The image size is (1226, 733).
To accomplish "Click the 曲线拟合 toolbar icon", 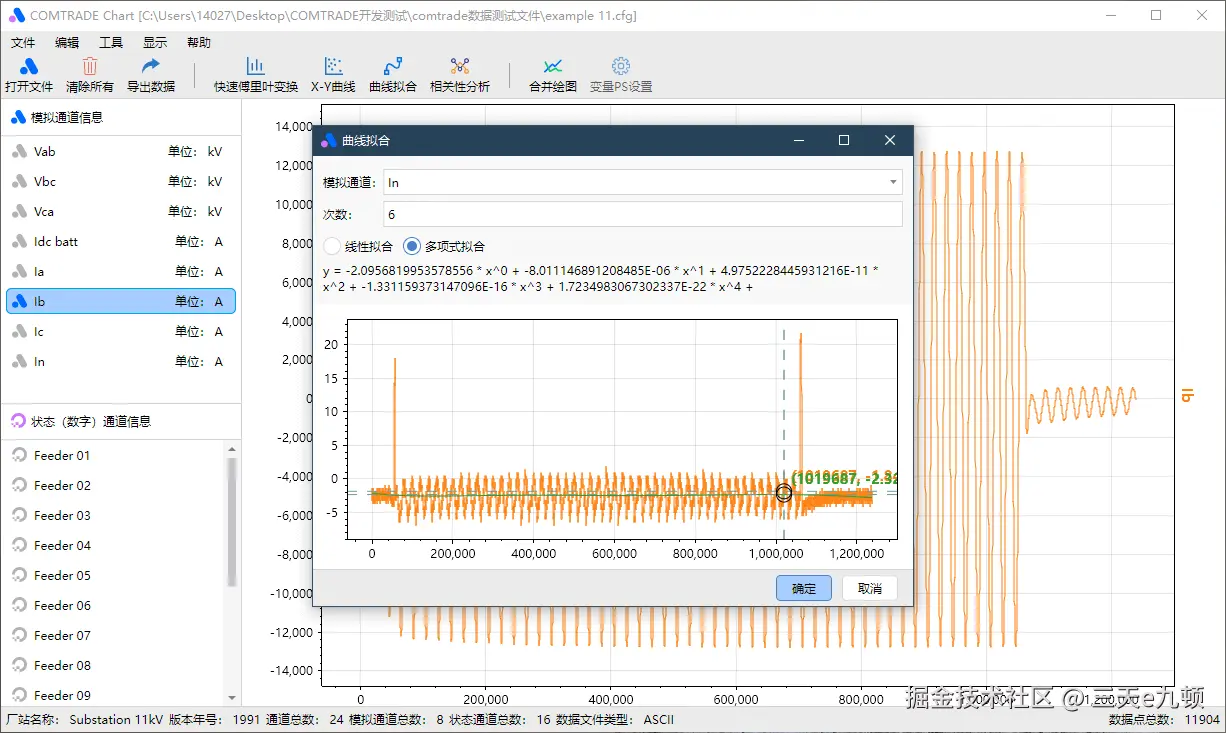I will [x=393, y=67].
